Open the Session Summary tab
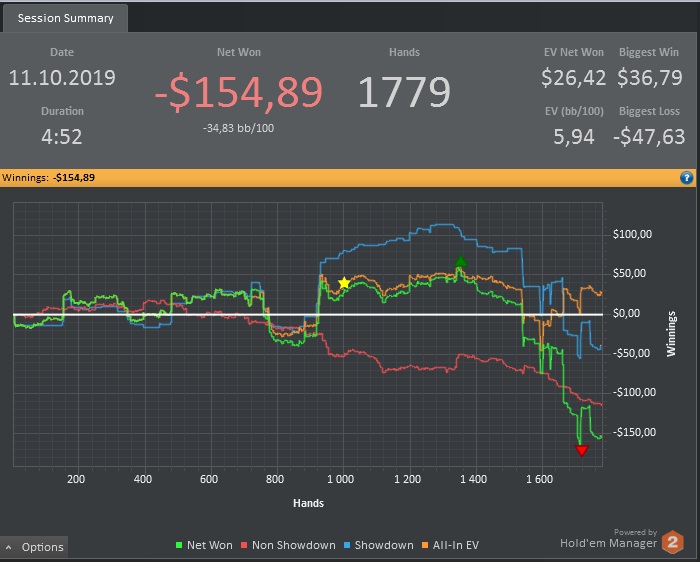This screenshot has height=562, width=700. click(65, 18)
